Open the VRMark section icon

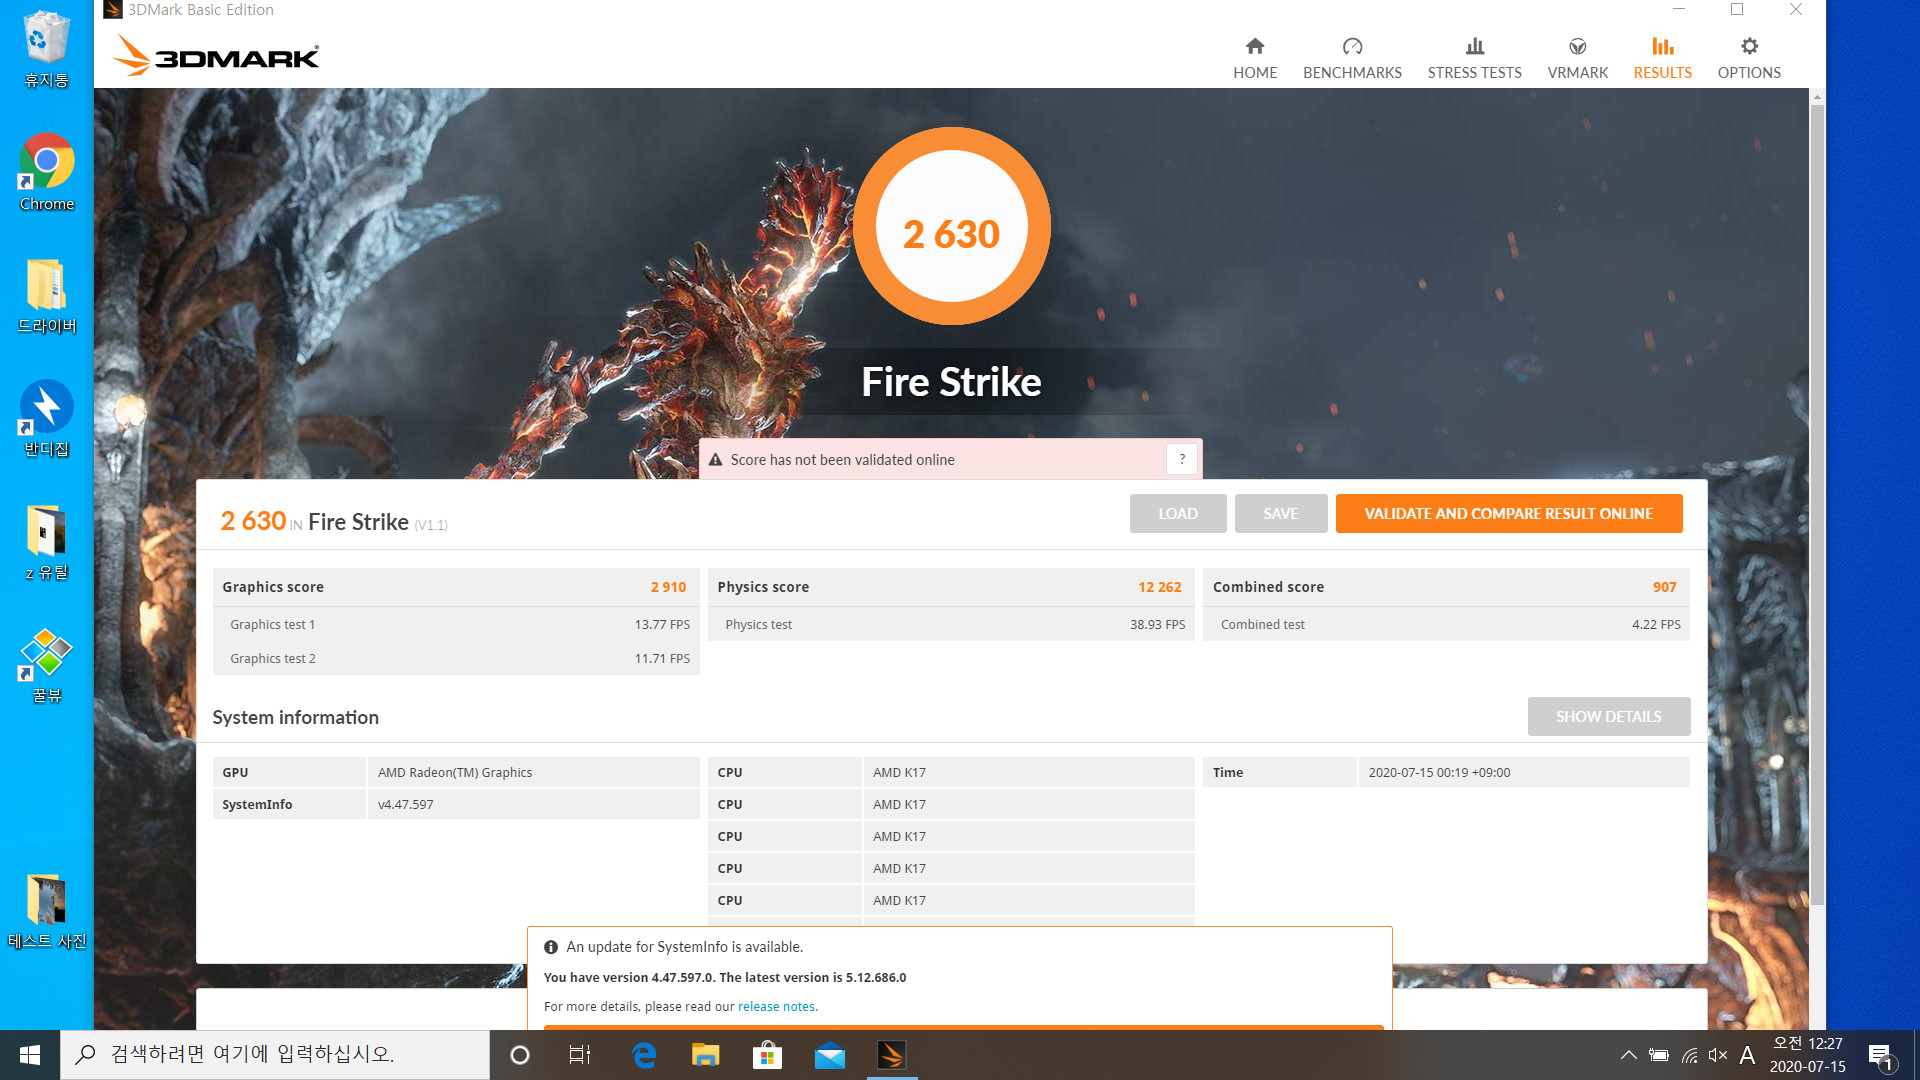pos(1577,47)
